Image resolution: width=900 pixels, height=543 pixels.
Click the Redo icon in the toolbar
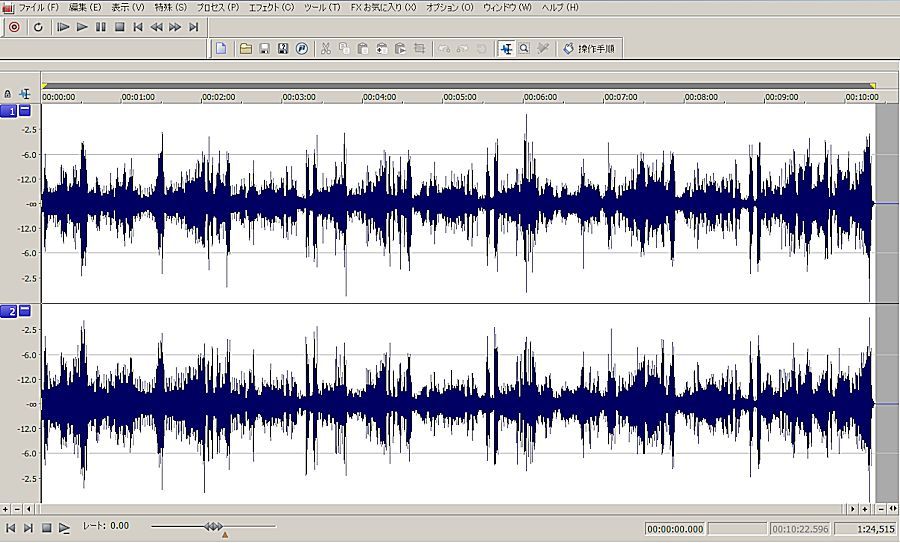click(x=463, y=49)
